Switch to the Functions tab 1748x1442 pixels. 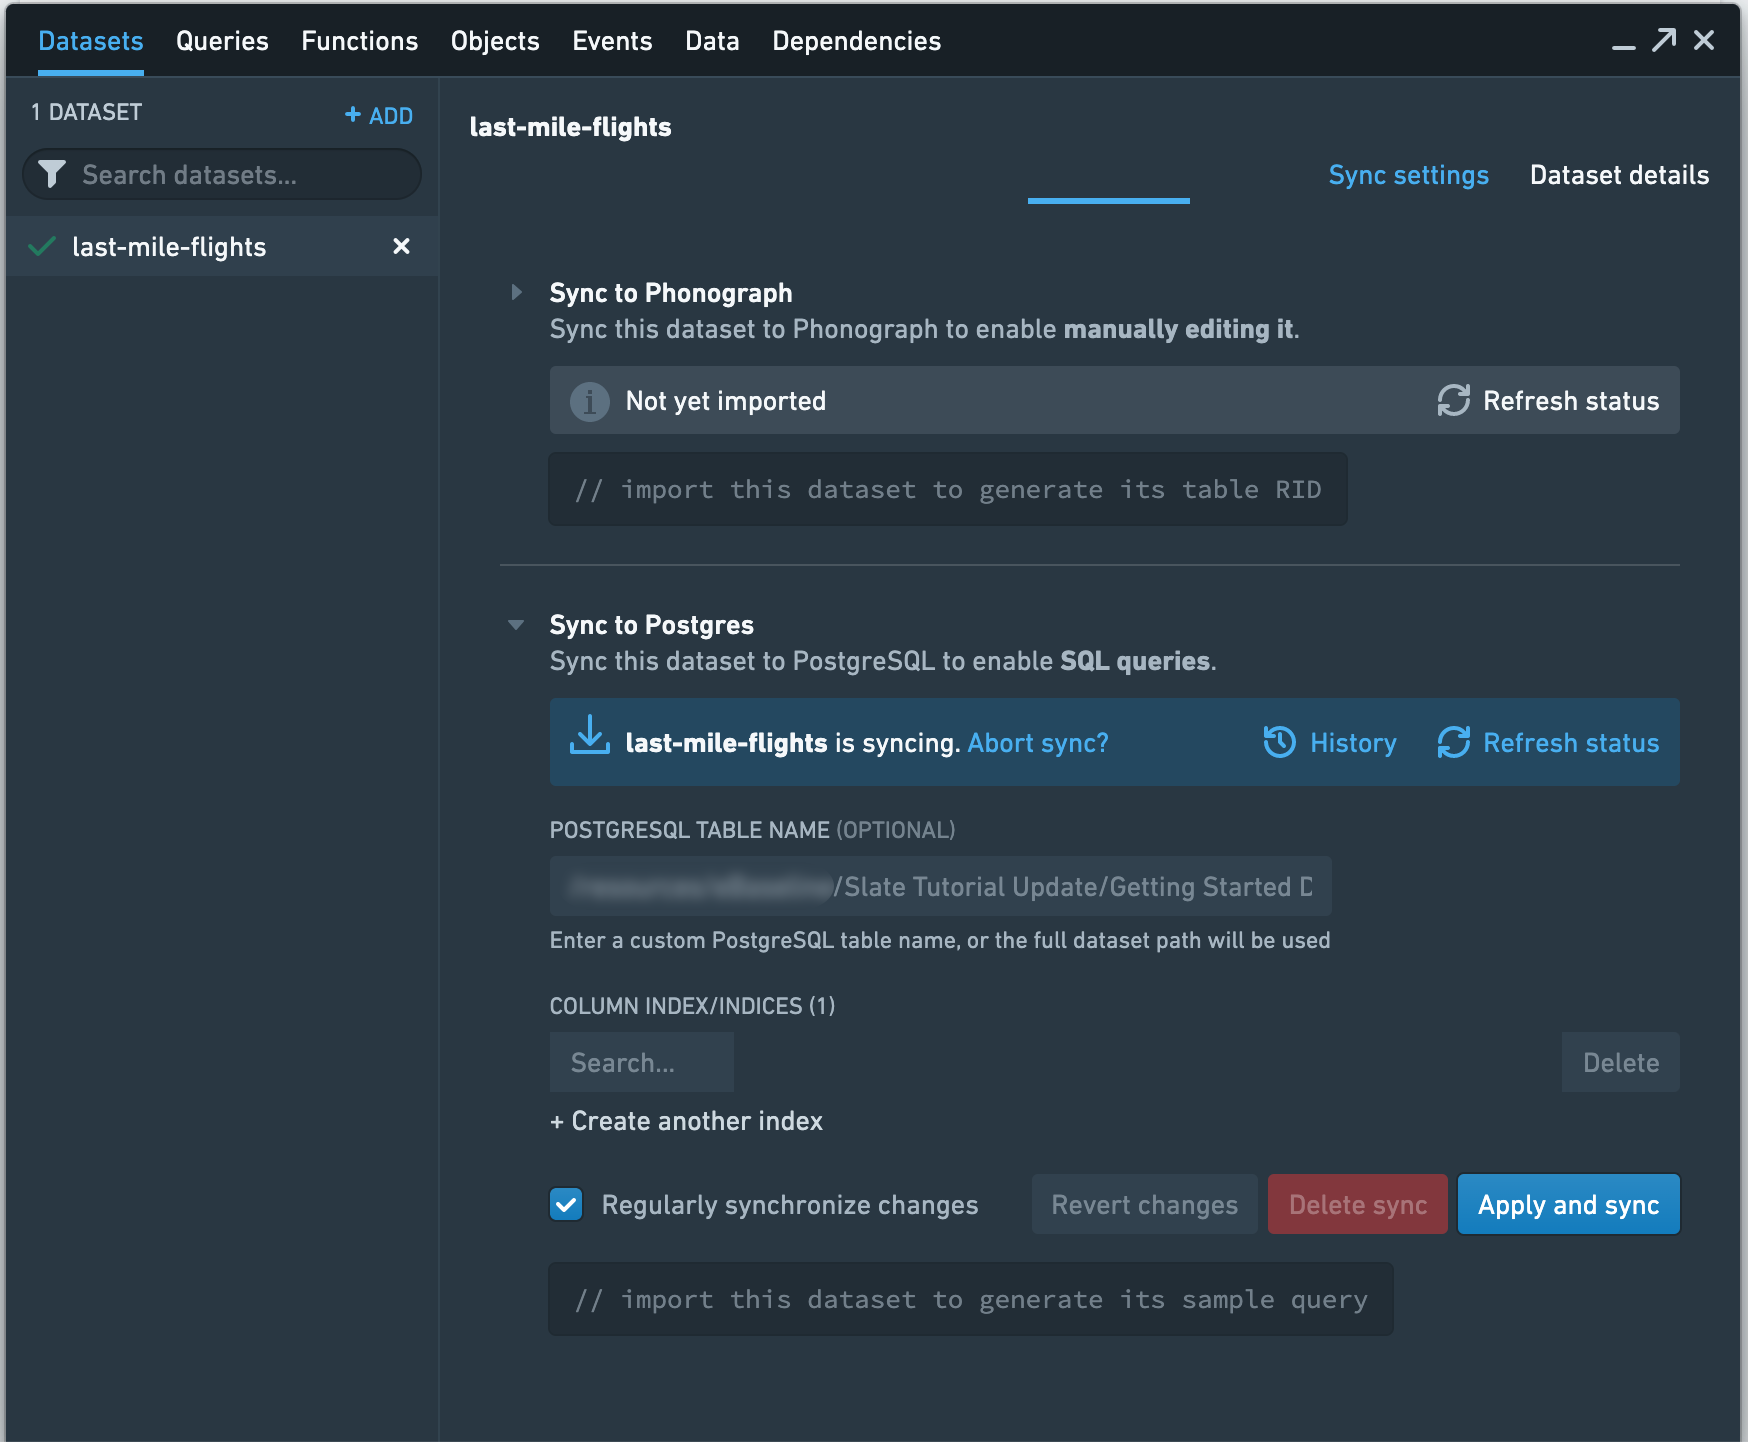coord(359,41)
